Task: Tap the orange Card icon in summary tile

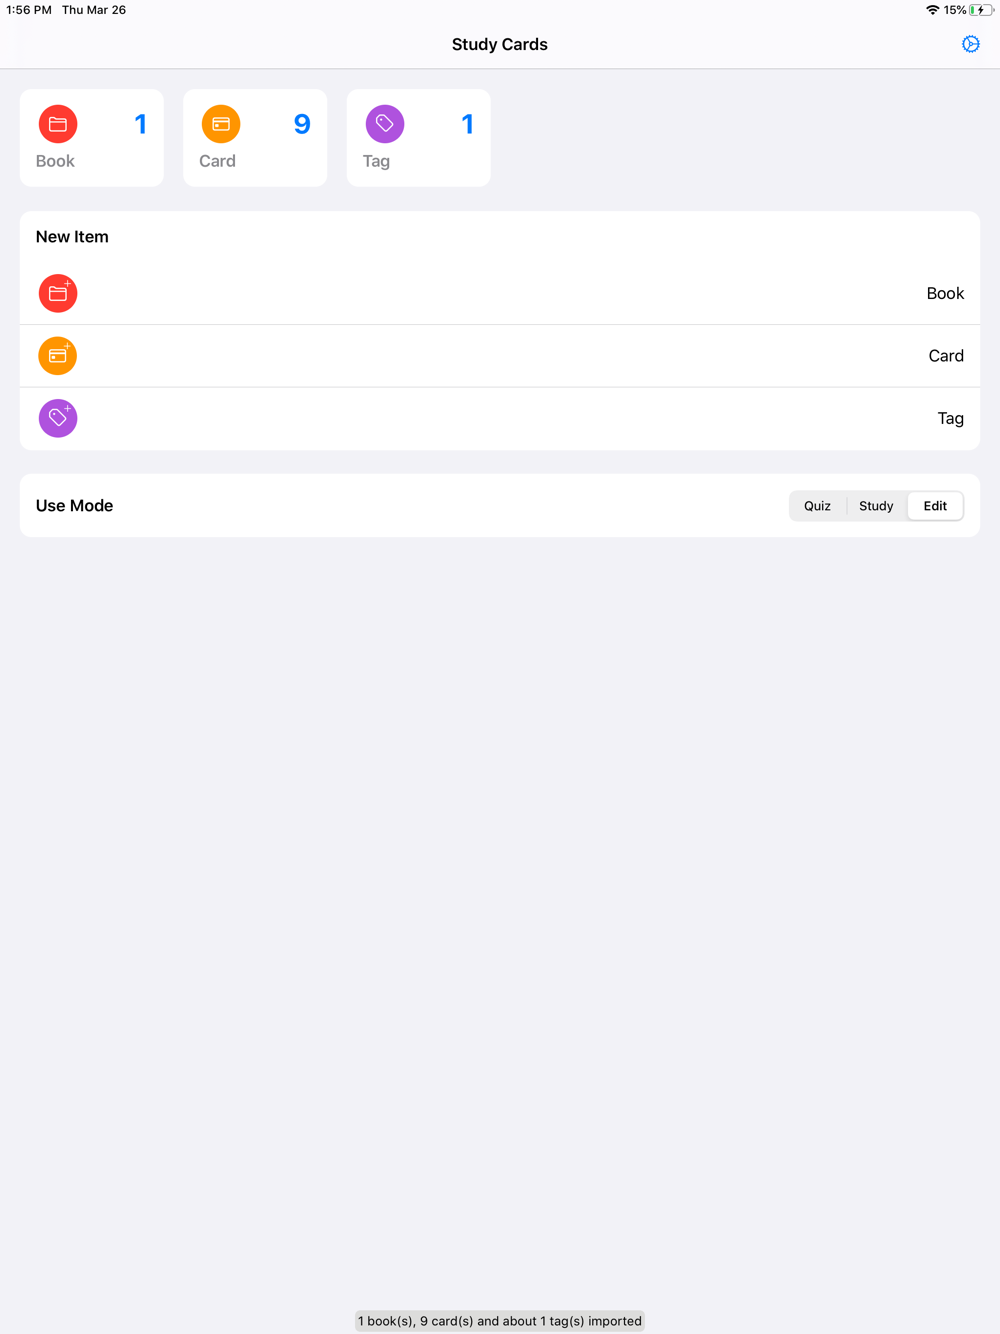Action: (221, 124)
